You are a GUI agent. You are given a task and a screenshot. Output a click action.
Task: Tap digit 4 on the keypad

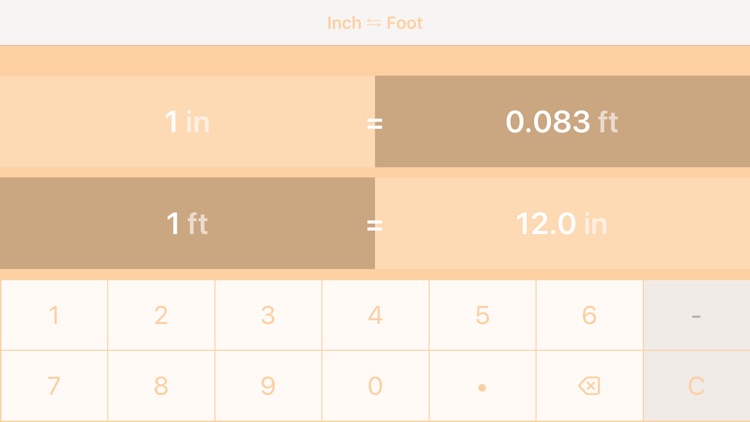pyautogui.click(x=375, y=315)
